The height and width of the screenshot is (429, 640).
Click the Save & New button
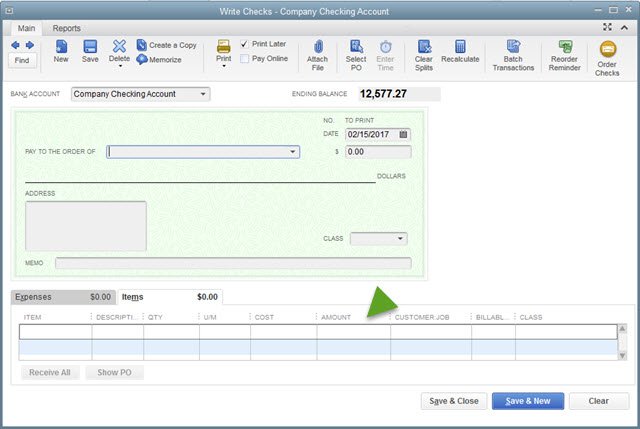click(x=528, y=401)
